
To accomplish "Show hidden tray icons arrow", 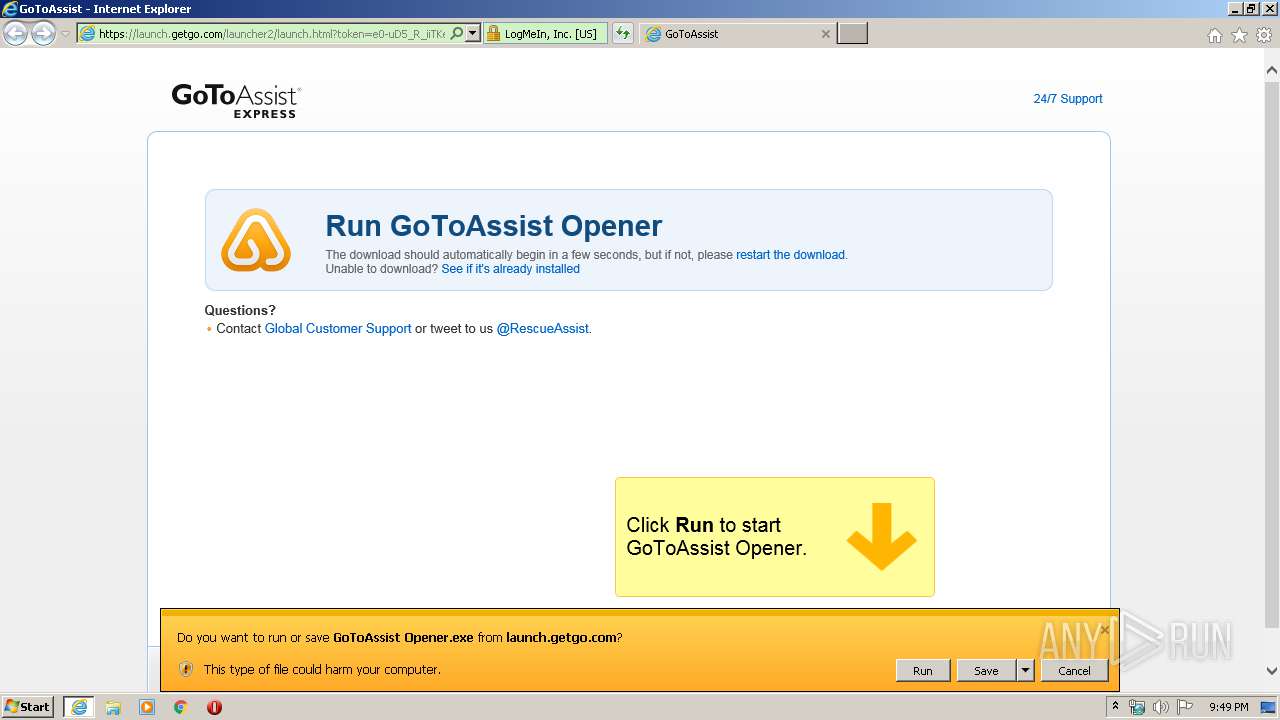I will tap(1115, 707).
